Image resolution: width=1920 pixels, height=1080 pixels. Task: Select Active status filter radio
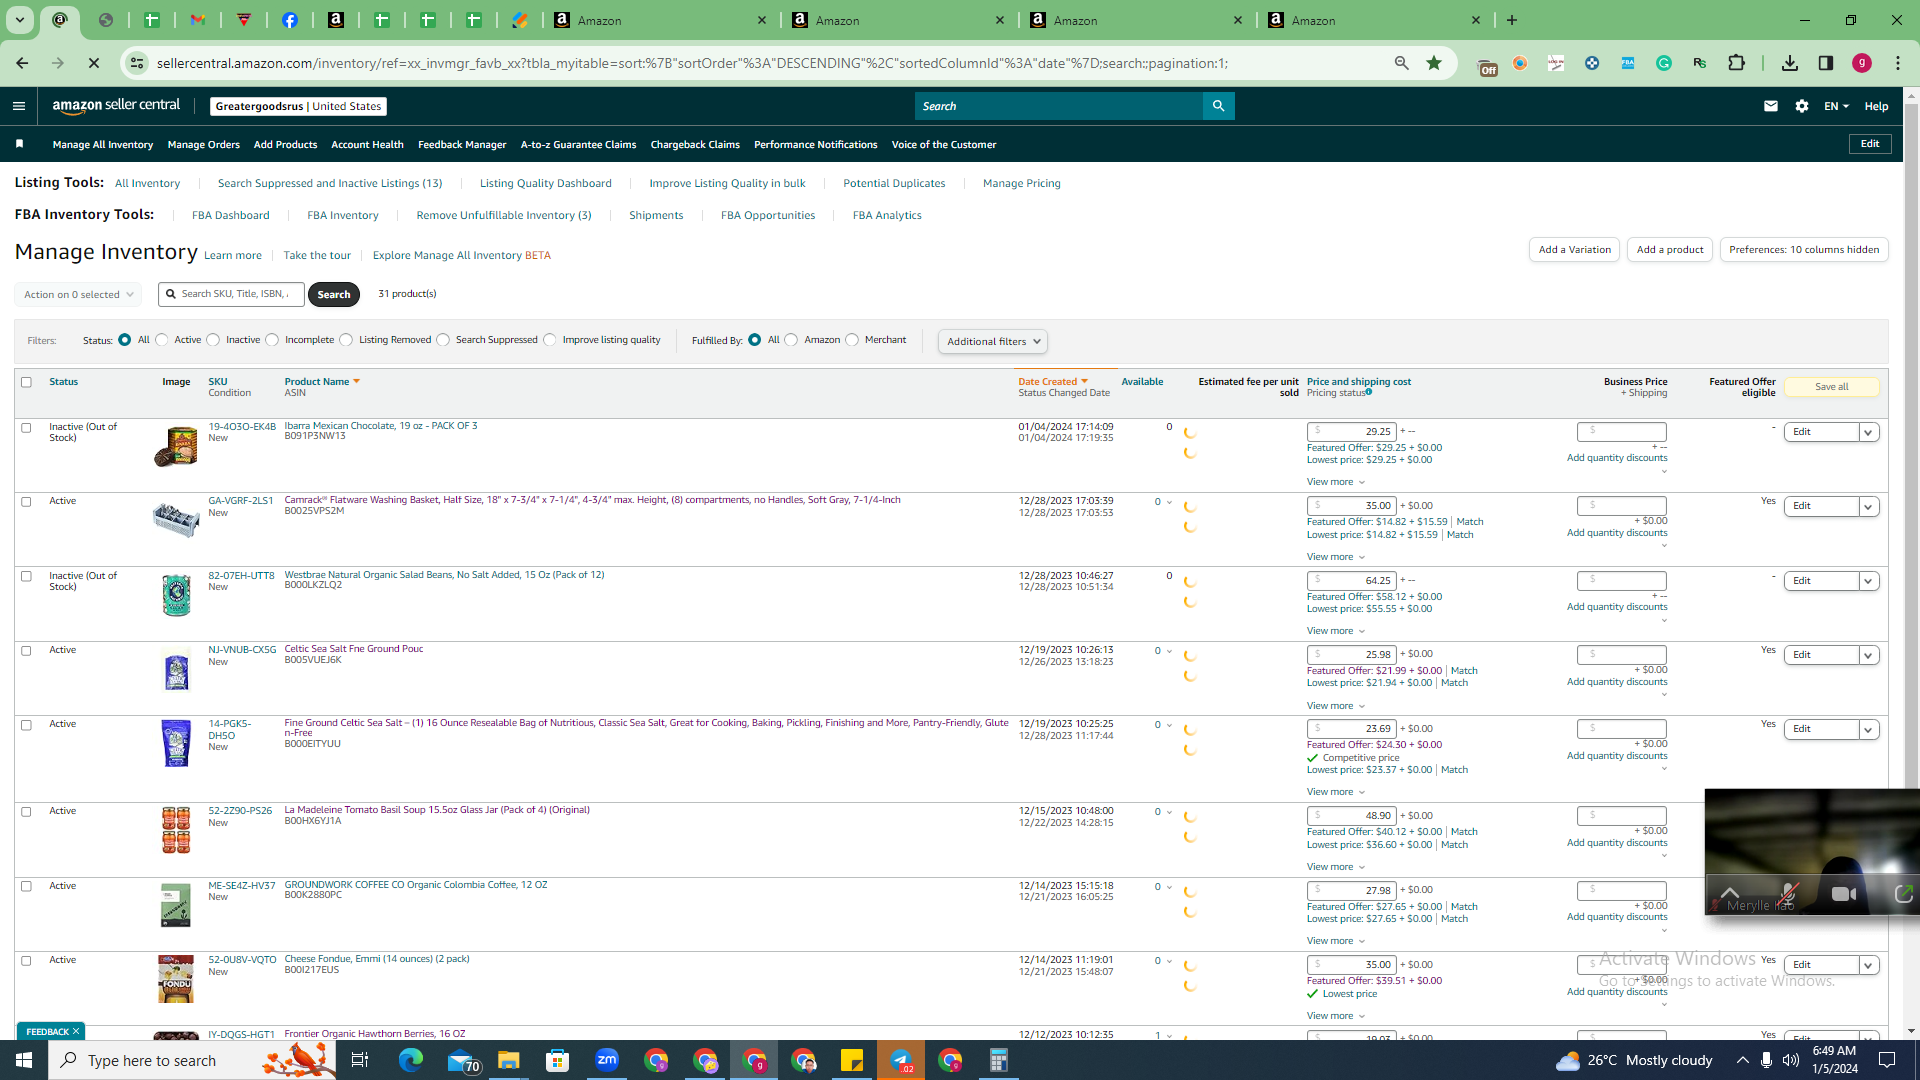[x=162, y=340]
